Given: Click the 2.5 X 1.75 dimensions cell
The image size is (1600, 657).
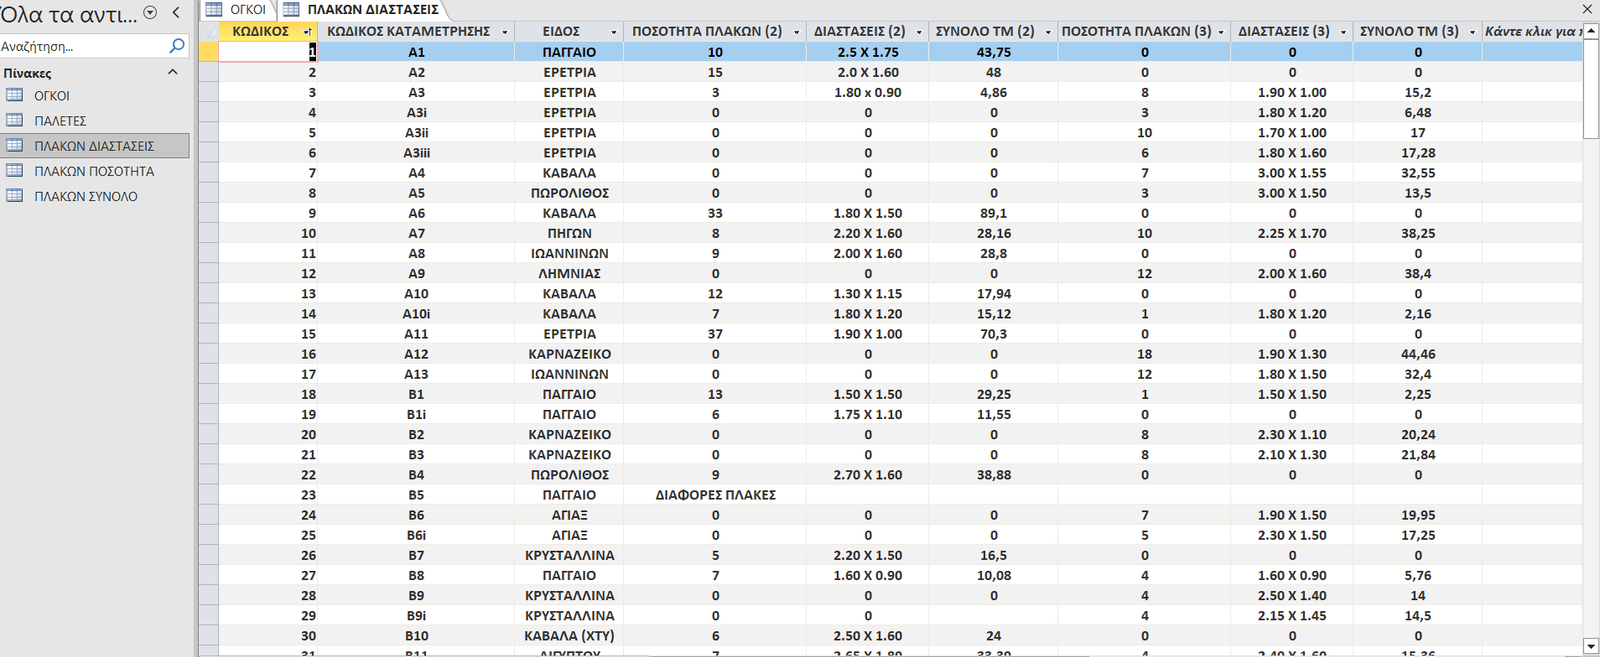Looking at the screenshot, I should point(868,52).
